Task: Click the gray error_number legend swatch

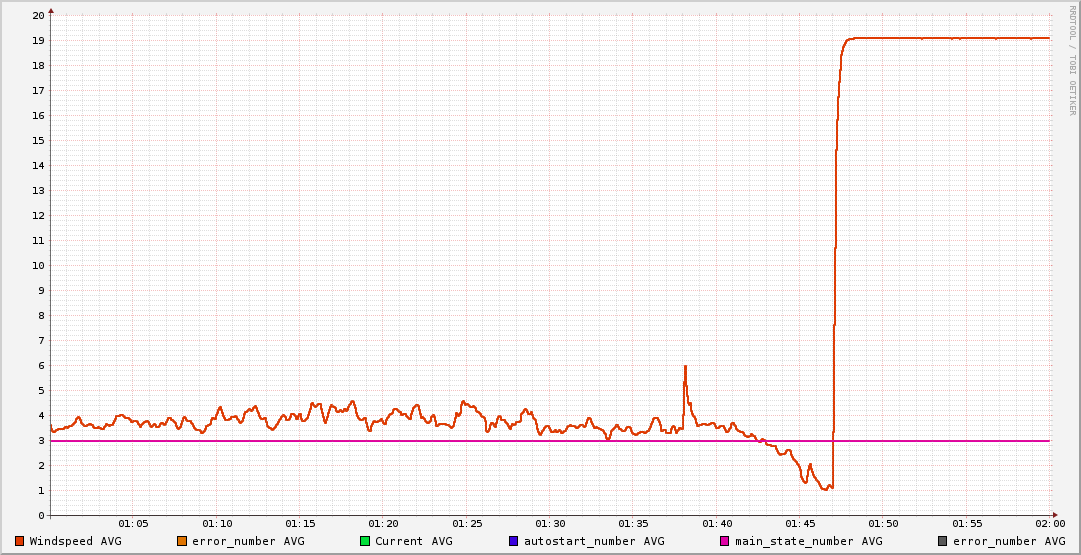Action: [x=942, y=541]
